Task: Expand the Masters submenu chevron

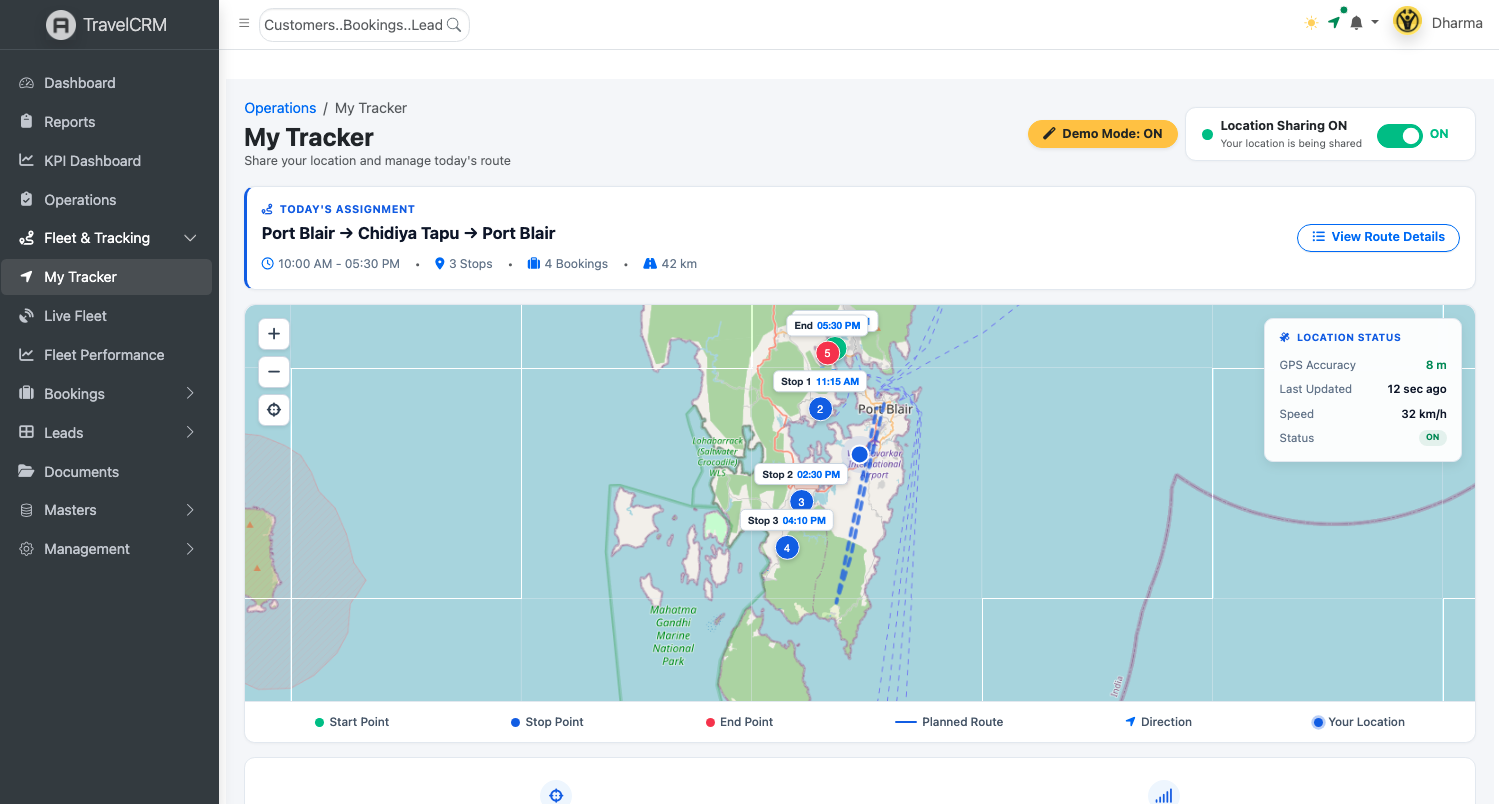Action: click(190, 510)
